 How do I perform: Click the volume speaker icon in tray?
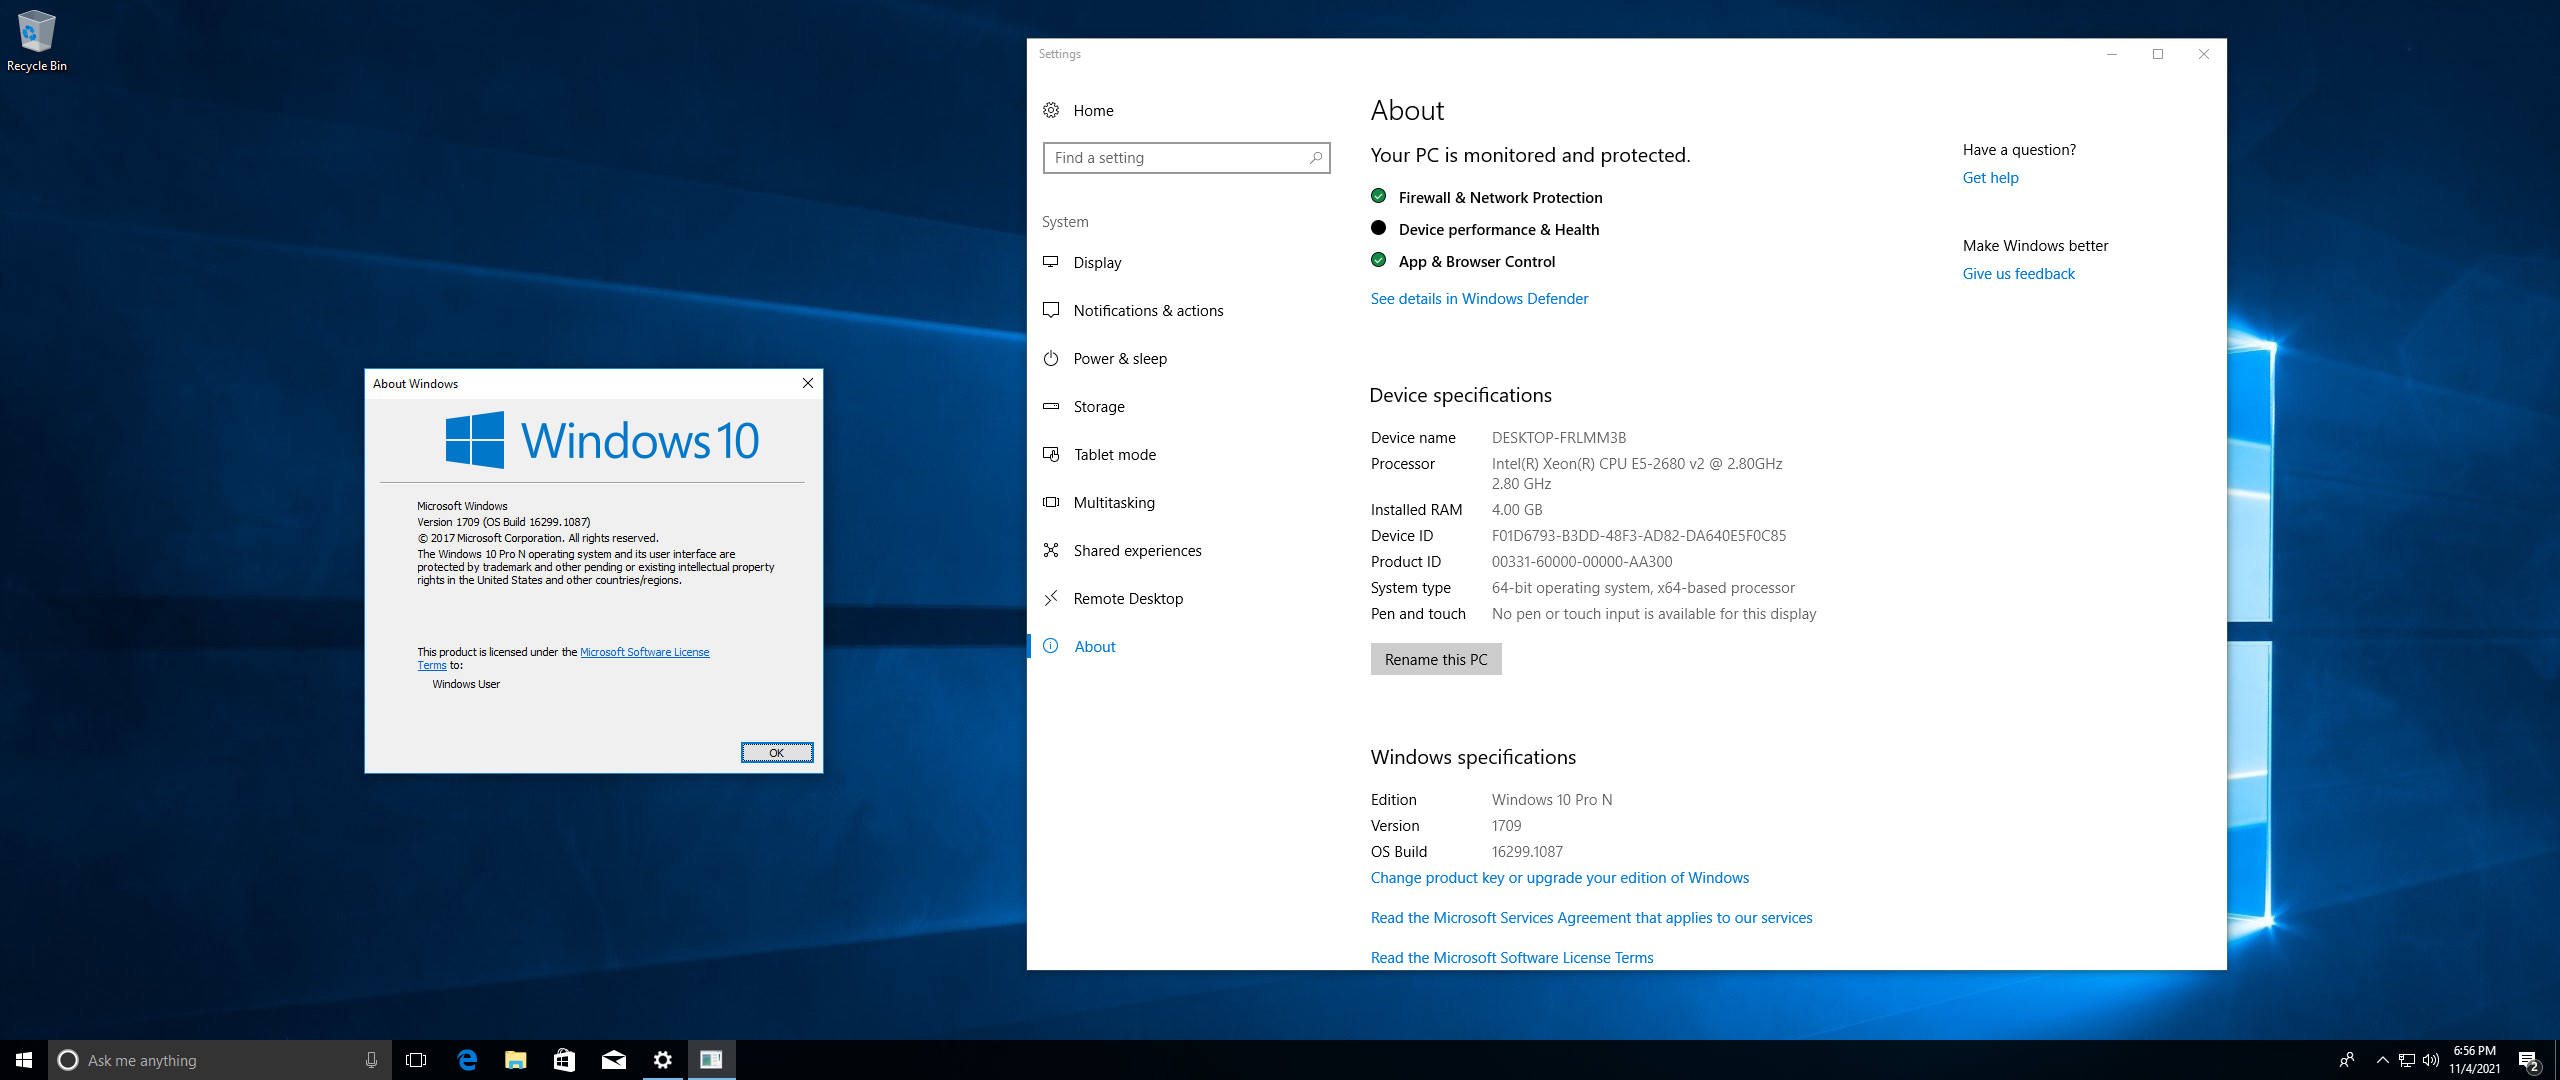pos(2431,1060)
